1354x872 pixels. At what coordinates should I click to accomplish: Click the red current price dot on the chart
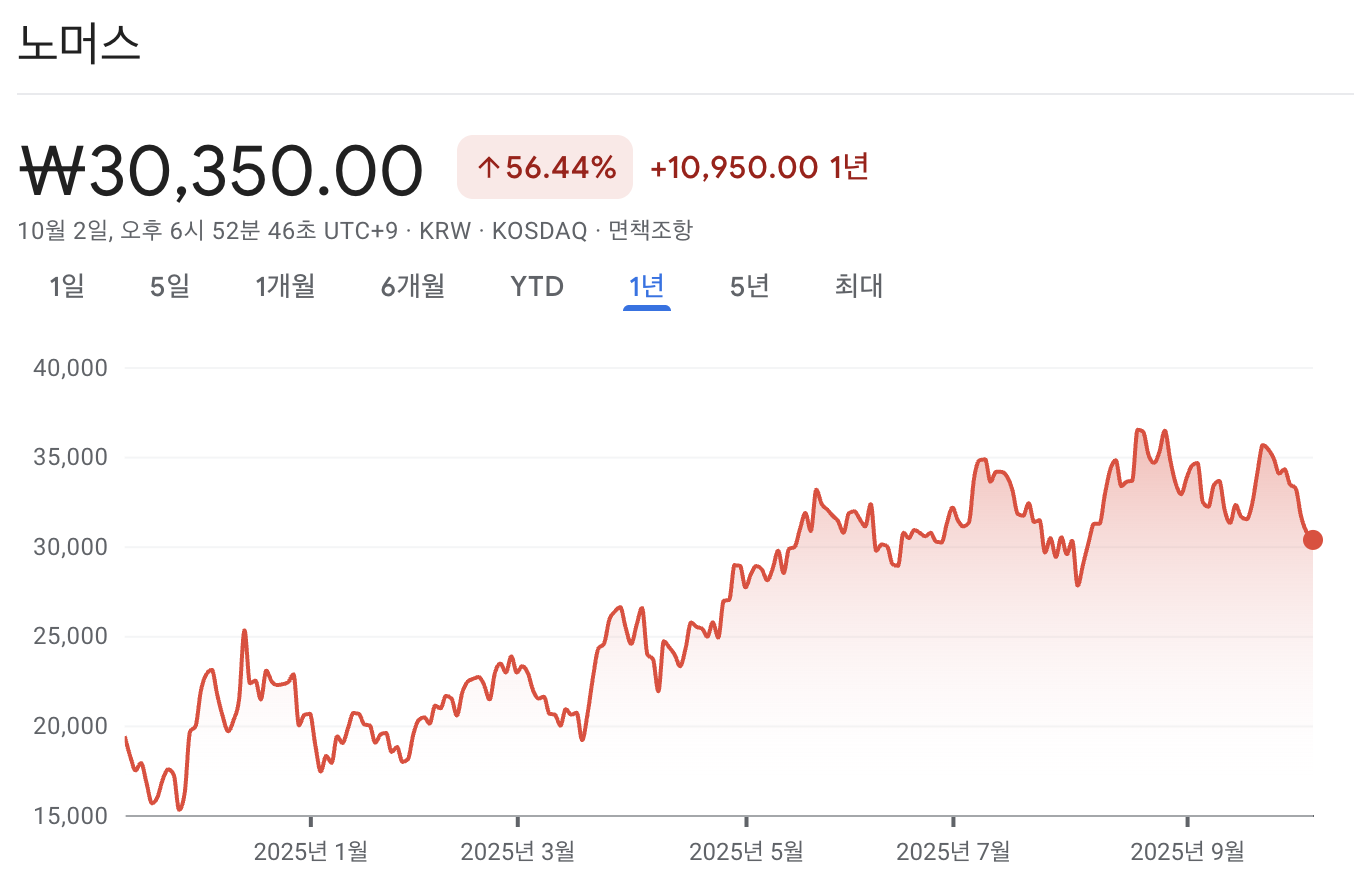[x=1312, y=539]
